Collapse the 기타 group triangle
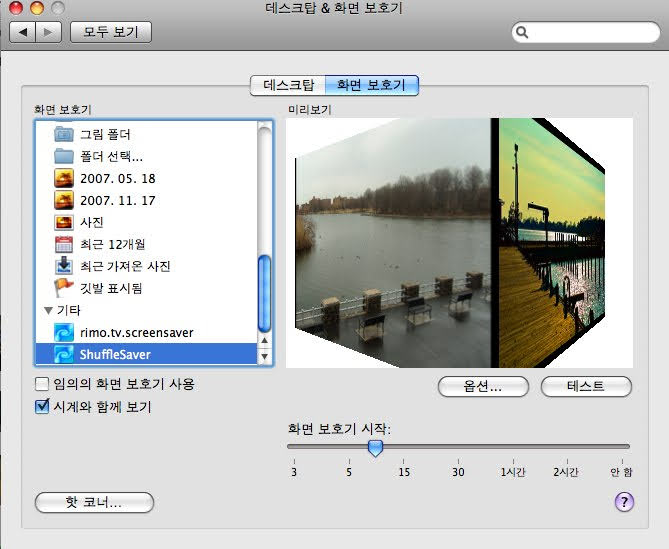Screen dimensions: 669x549 (x=48, y=311)
